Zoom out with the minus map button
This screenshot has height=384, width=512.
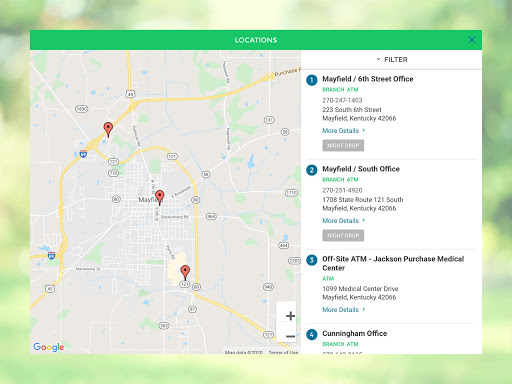290,336
